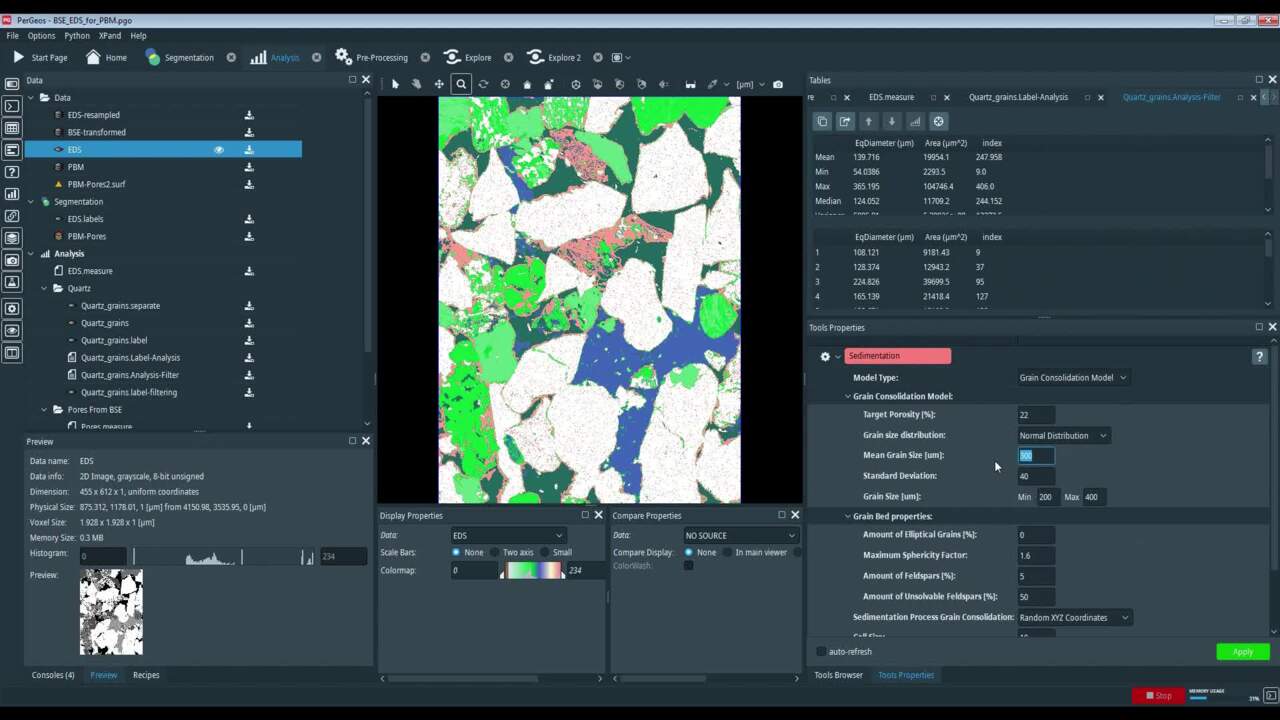Click the set home view icon
1280x720 pixels.
(548, 84)
